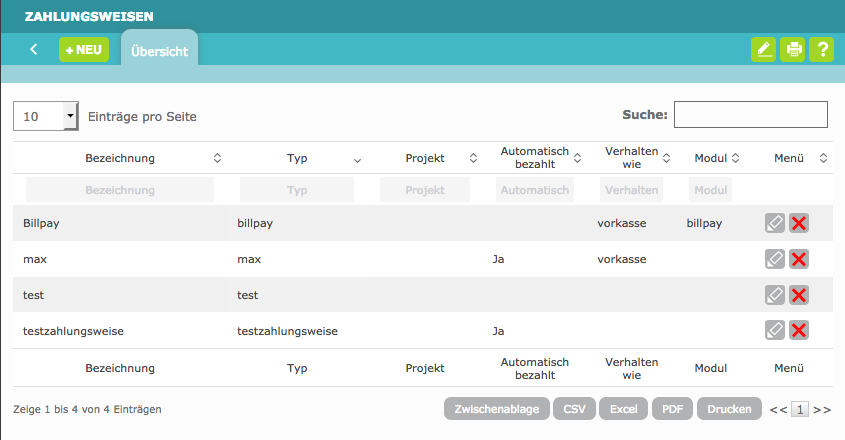Edit the Billpay payment method row
845x440 pixels.
(x=774, y=223)
